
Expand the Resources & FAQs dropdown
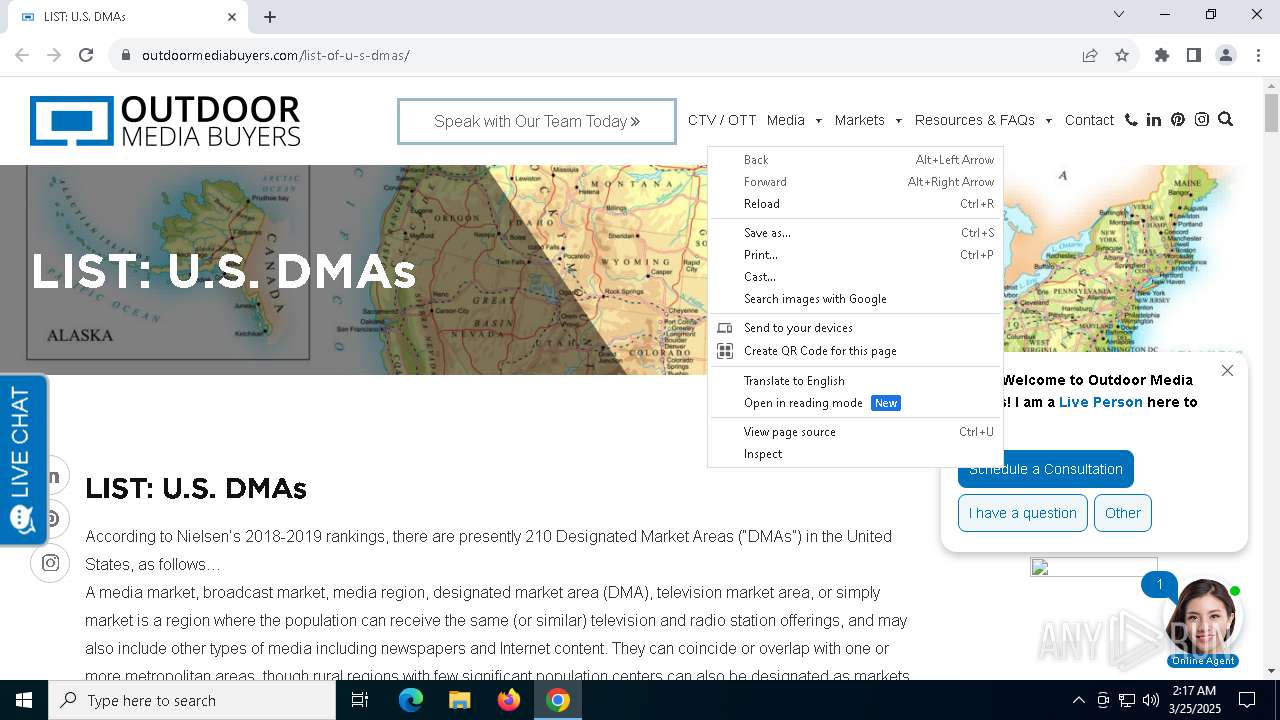[x=983, y=120]
